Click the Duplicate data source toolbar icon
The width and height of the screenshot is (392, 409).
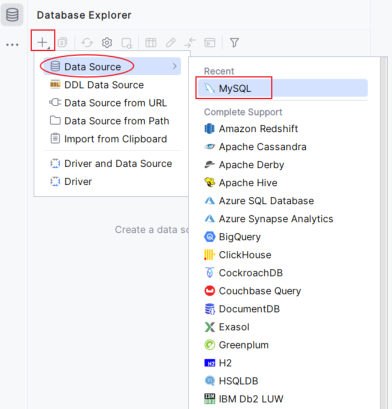(x=62, y=42)
